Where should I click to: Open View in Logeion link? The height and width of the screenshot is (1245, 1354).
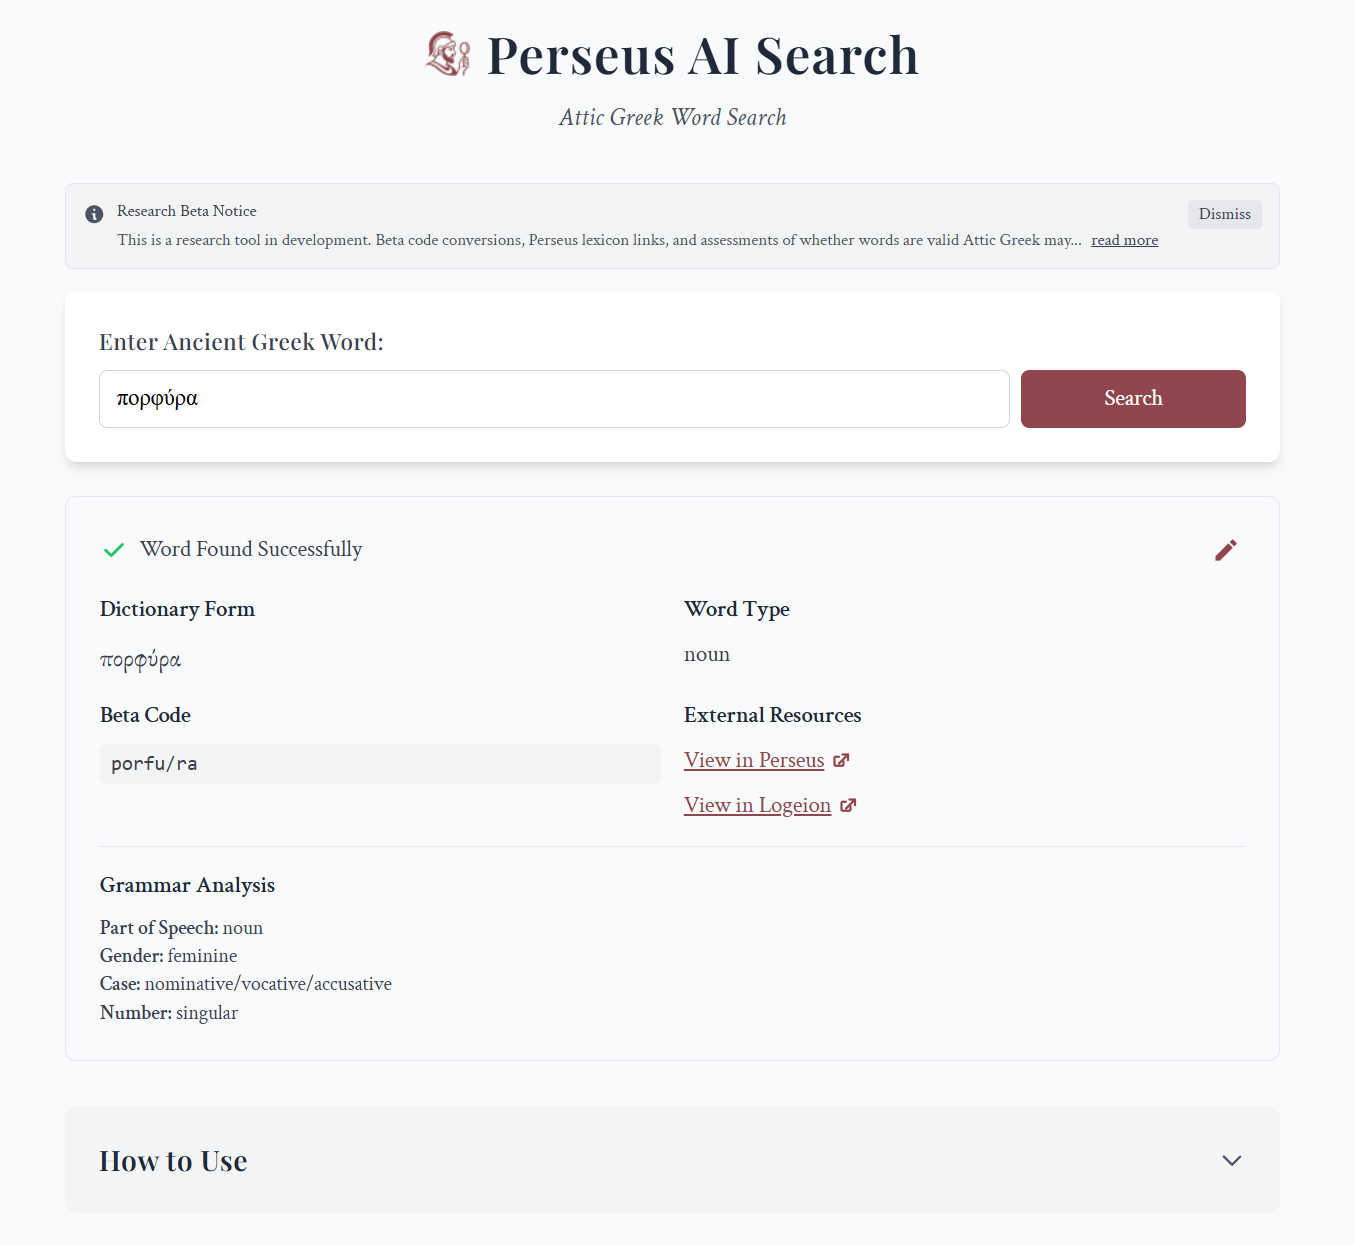(757, 804)
